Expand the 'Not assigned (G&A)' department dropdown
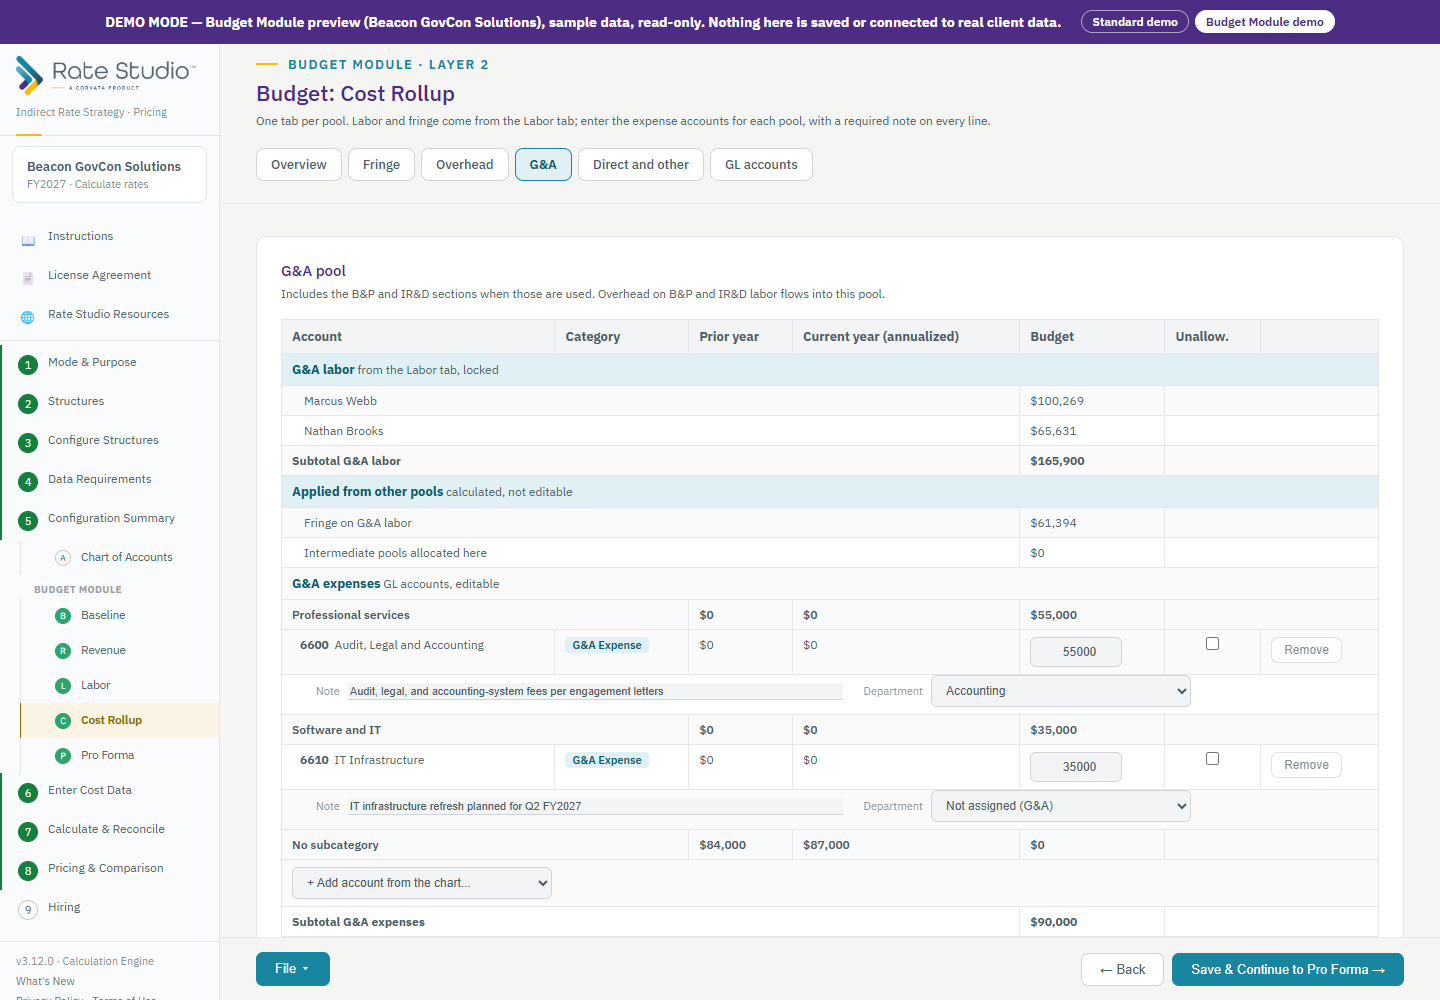The width and height of the screenshot is (1440, 1000). click(x=1061, y=806)
